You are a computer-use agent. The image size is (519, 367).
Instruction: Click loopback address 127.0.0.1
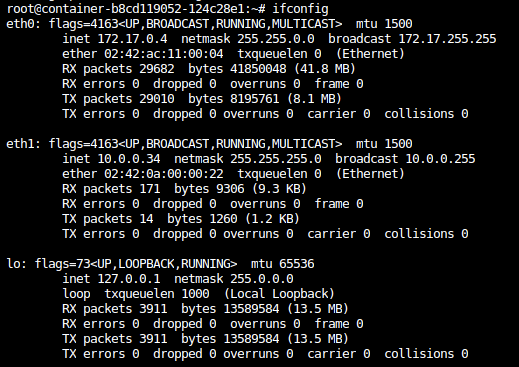coord(129,279)
